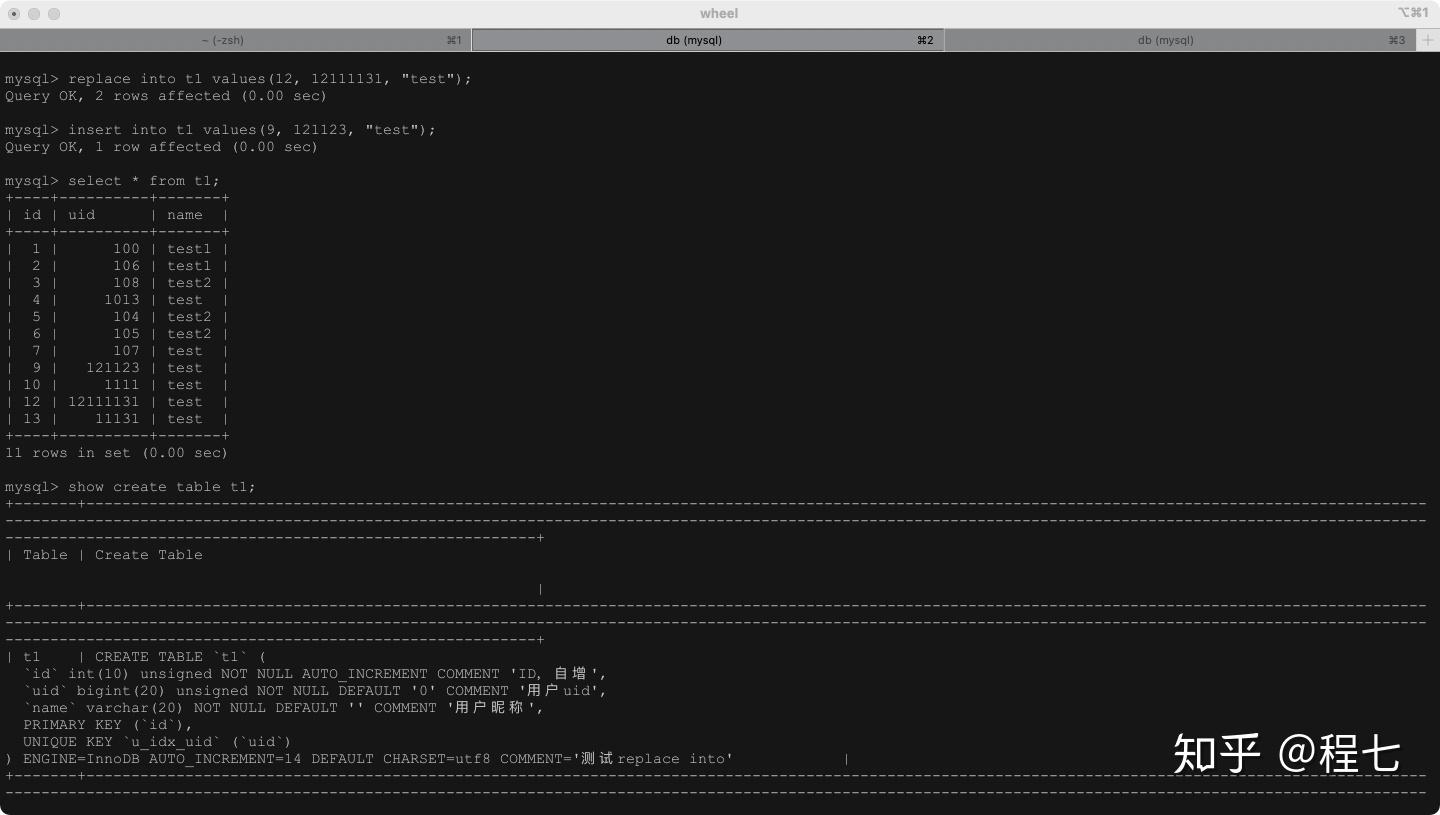Click the zoom window button

(x=54, y=14)
